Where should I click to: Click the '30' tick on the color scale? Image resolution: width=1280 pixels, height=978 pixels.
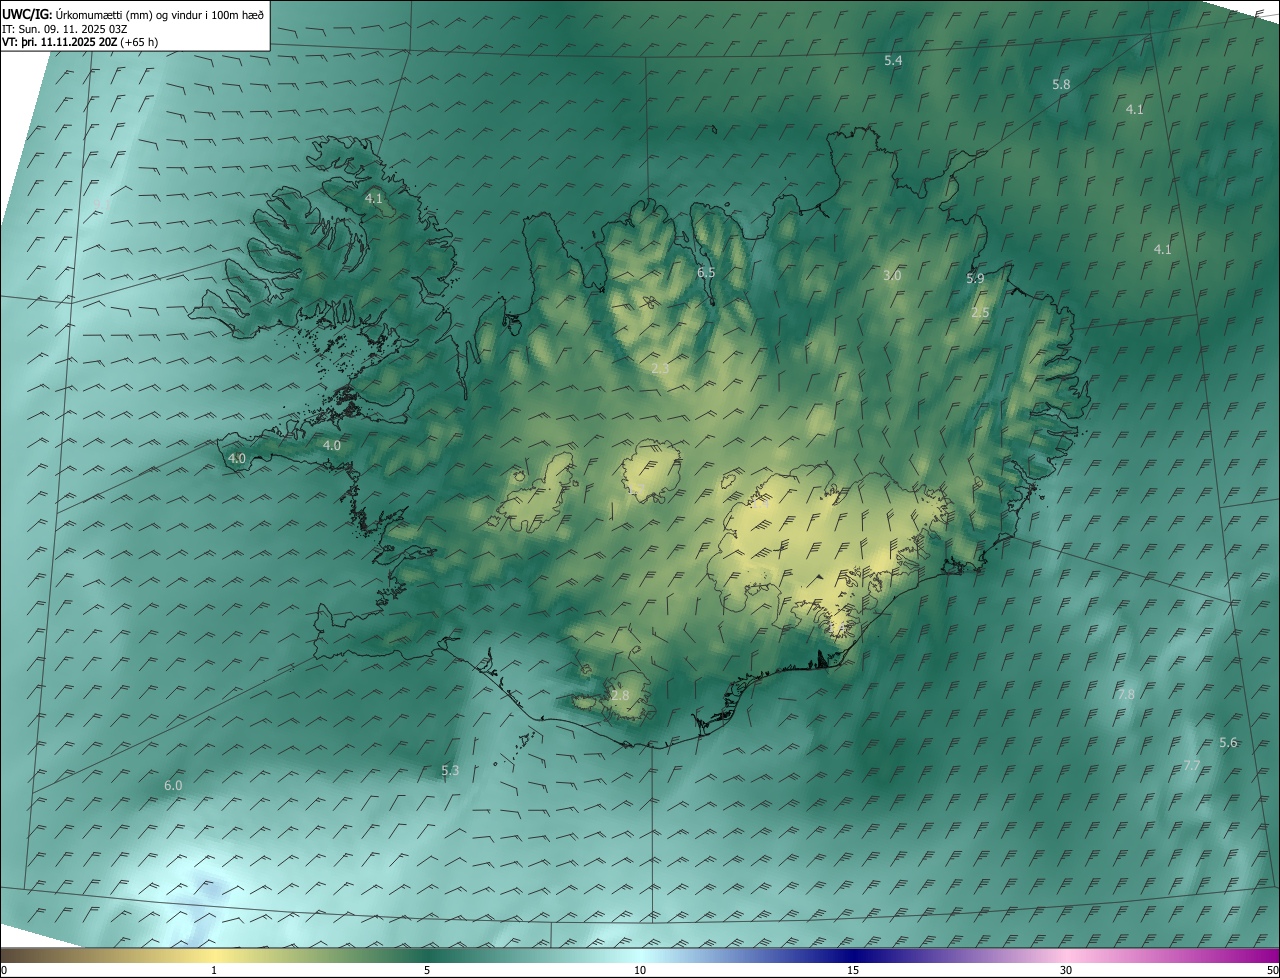1066,970
